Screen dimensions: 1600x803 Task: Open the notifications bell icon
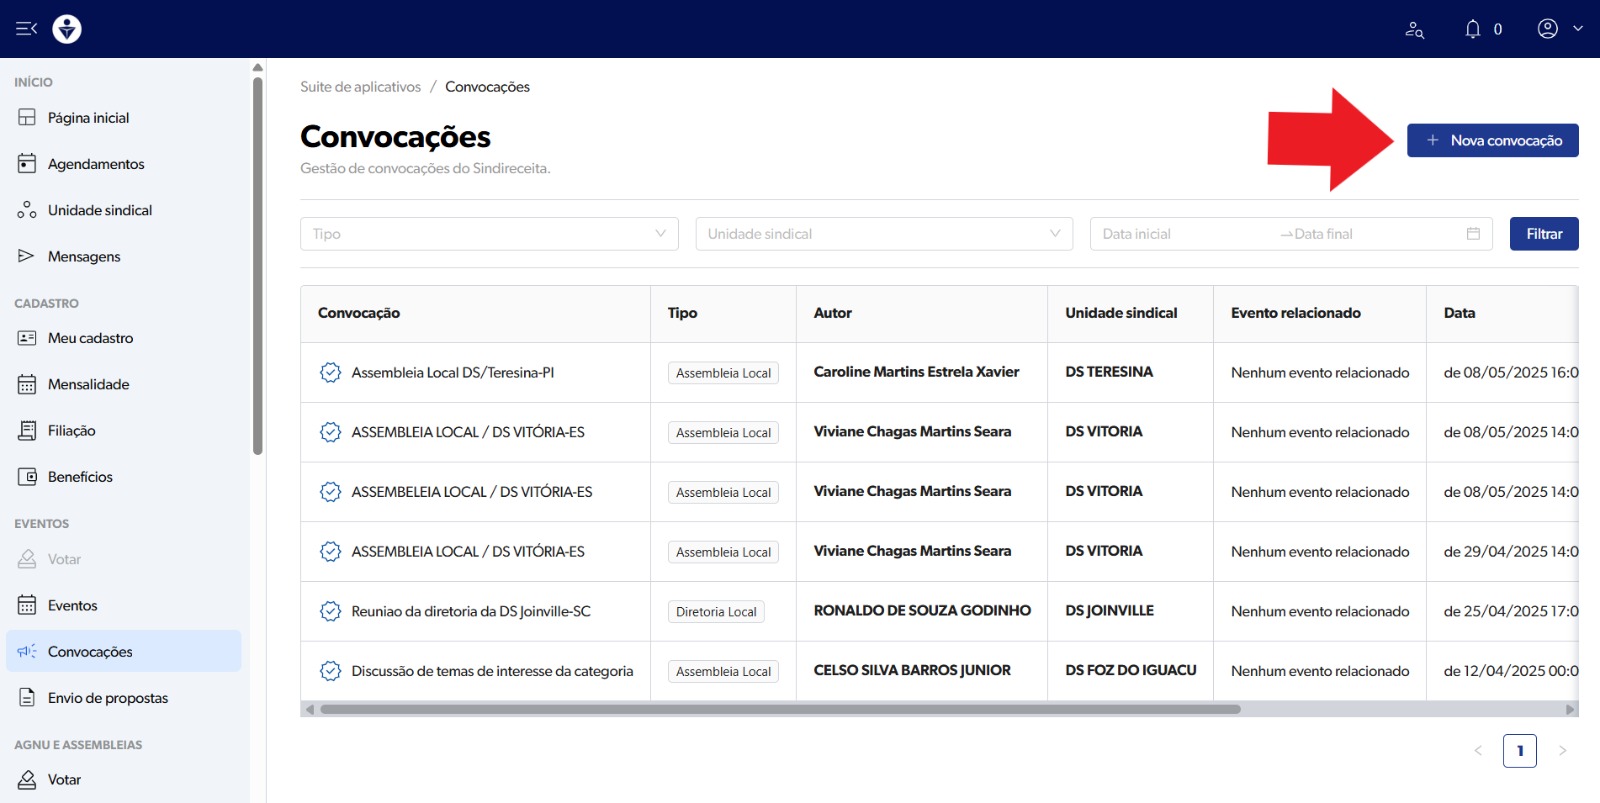(1472, 29)
